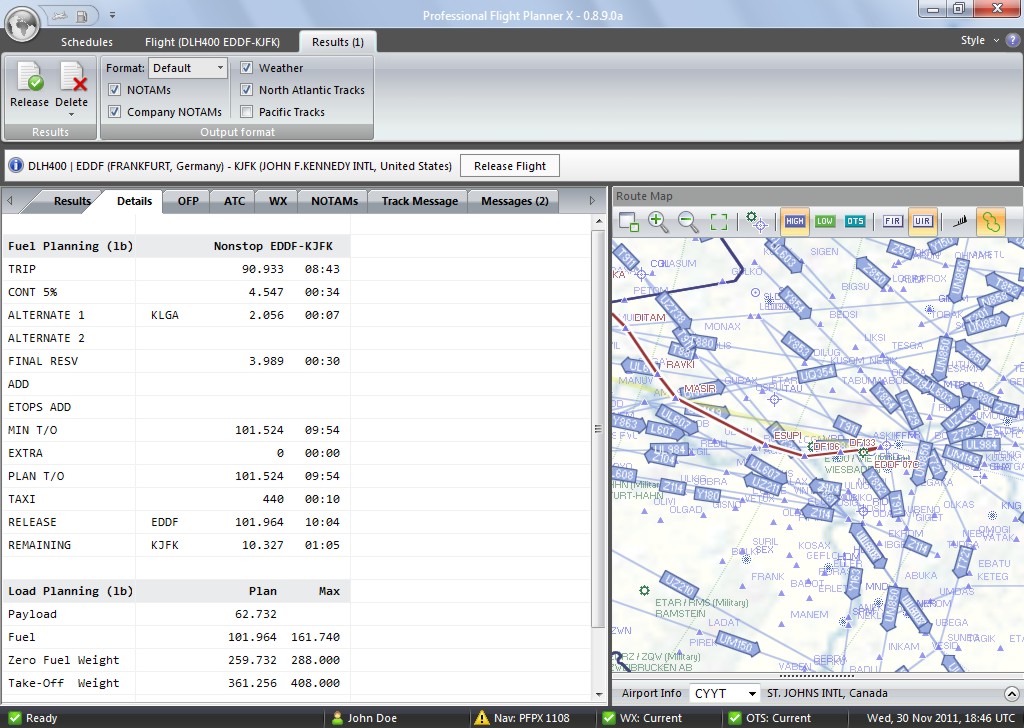Open the Style menu
The height and width of the screenshot is (728, 1024).
point(979,40)
